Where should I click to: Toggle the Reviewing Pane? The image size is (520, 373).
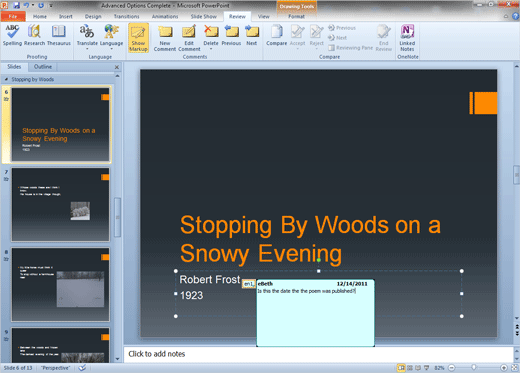[351, 48]
